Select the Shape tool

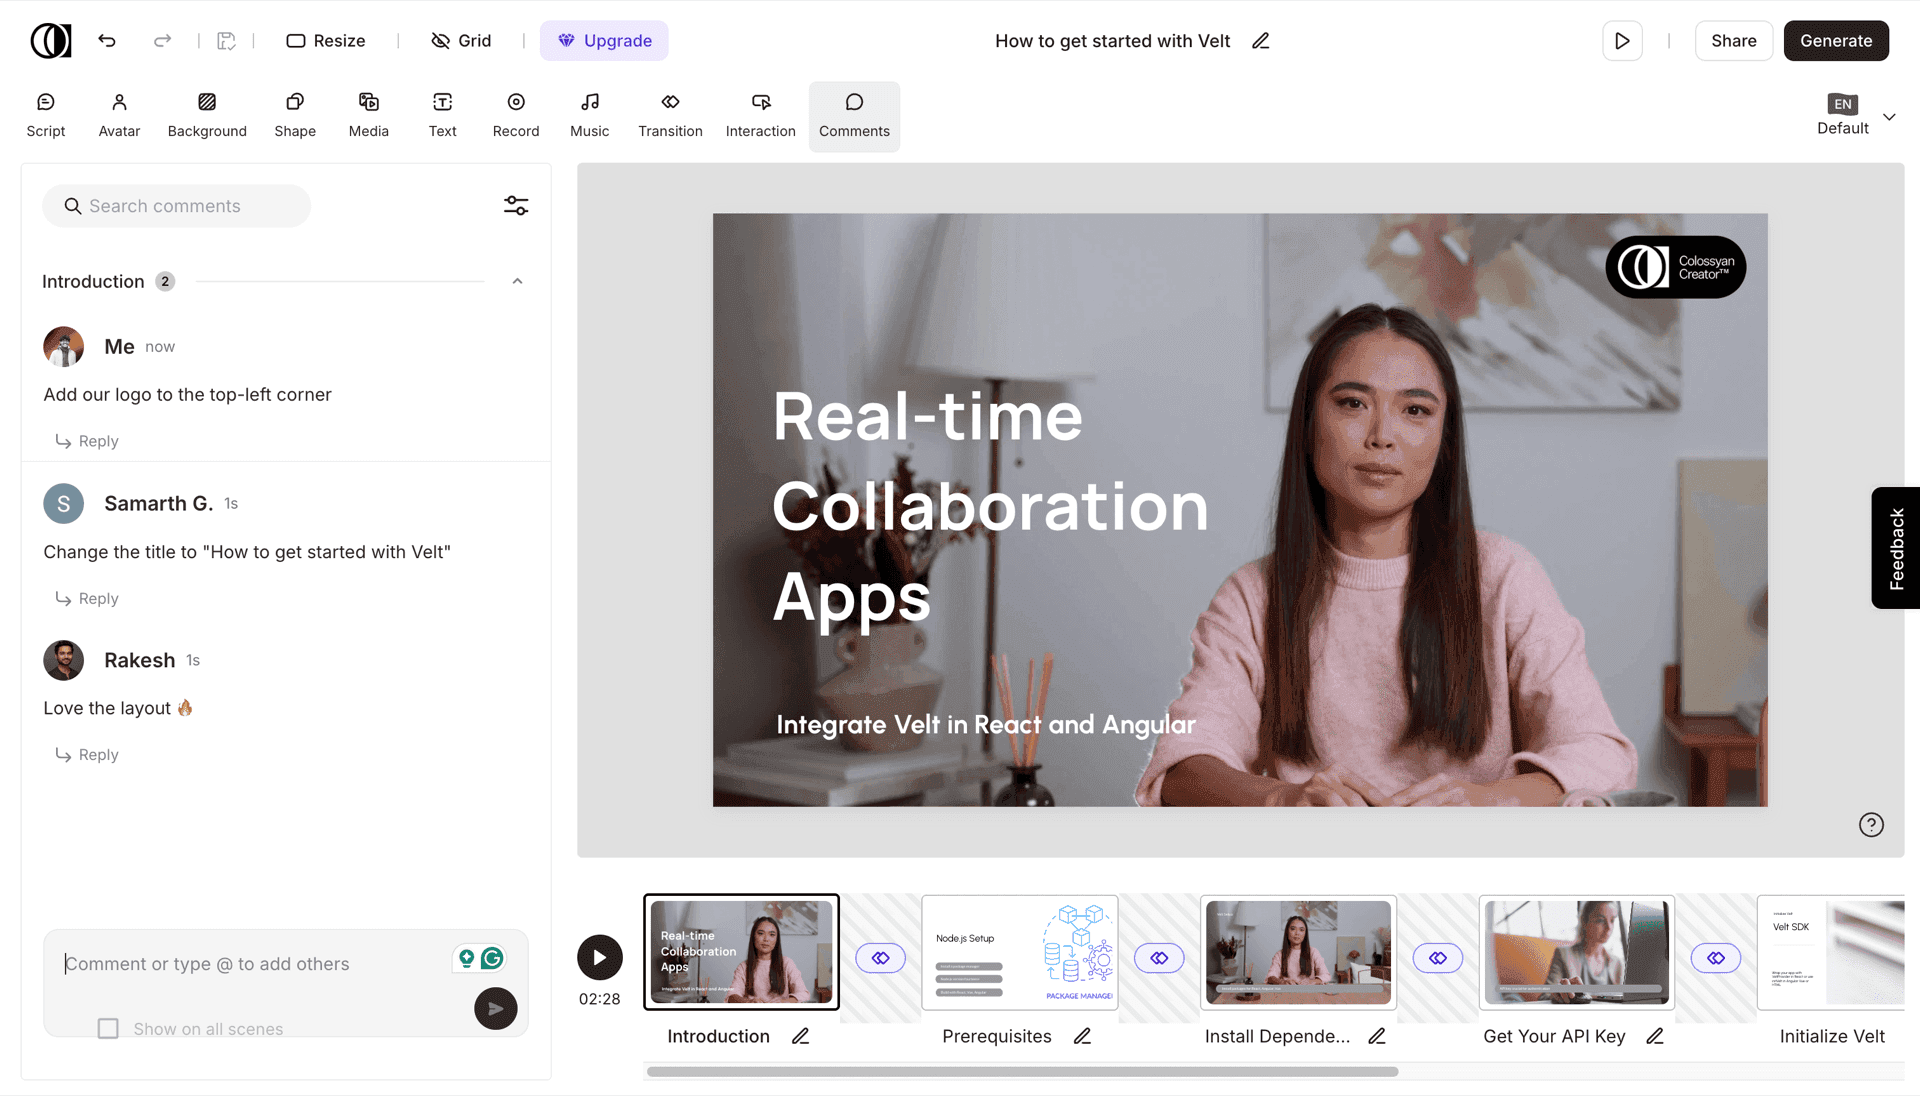click(x=295, y=116)
